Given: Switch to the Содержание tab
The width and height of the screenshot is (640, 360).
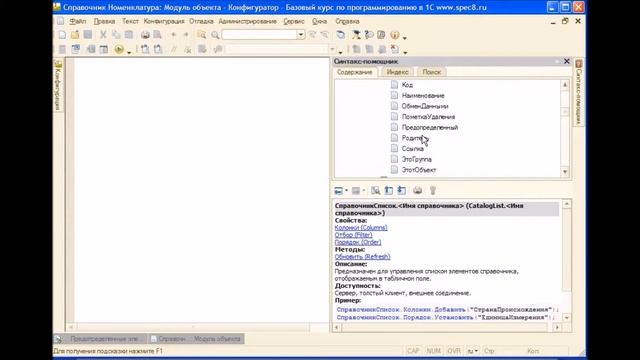Looking at the screenshot, I should [354, 72].
